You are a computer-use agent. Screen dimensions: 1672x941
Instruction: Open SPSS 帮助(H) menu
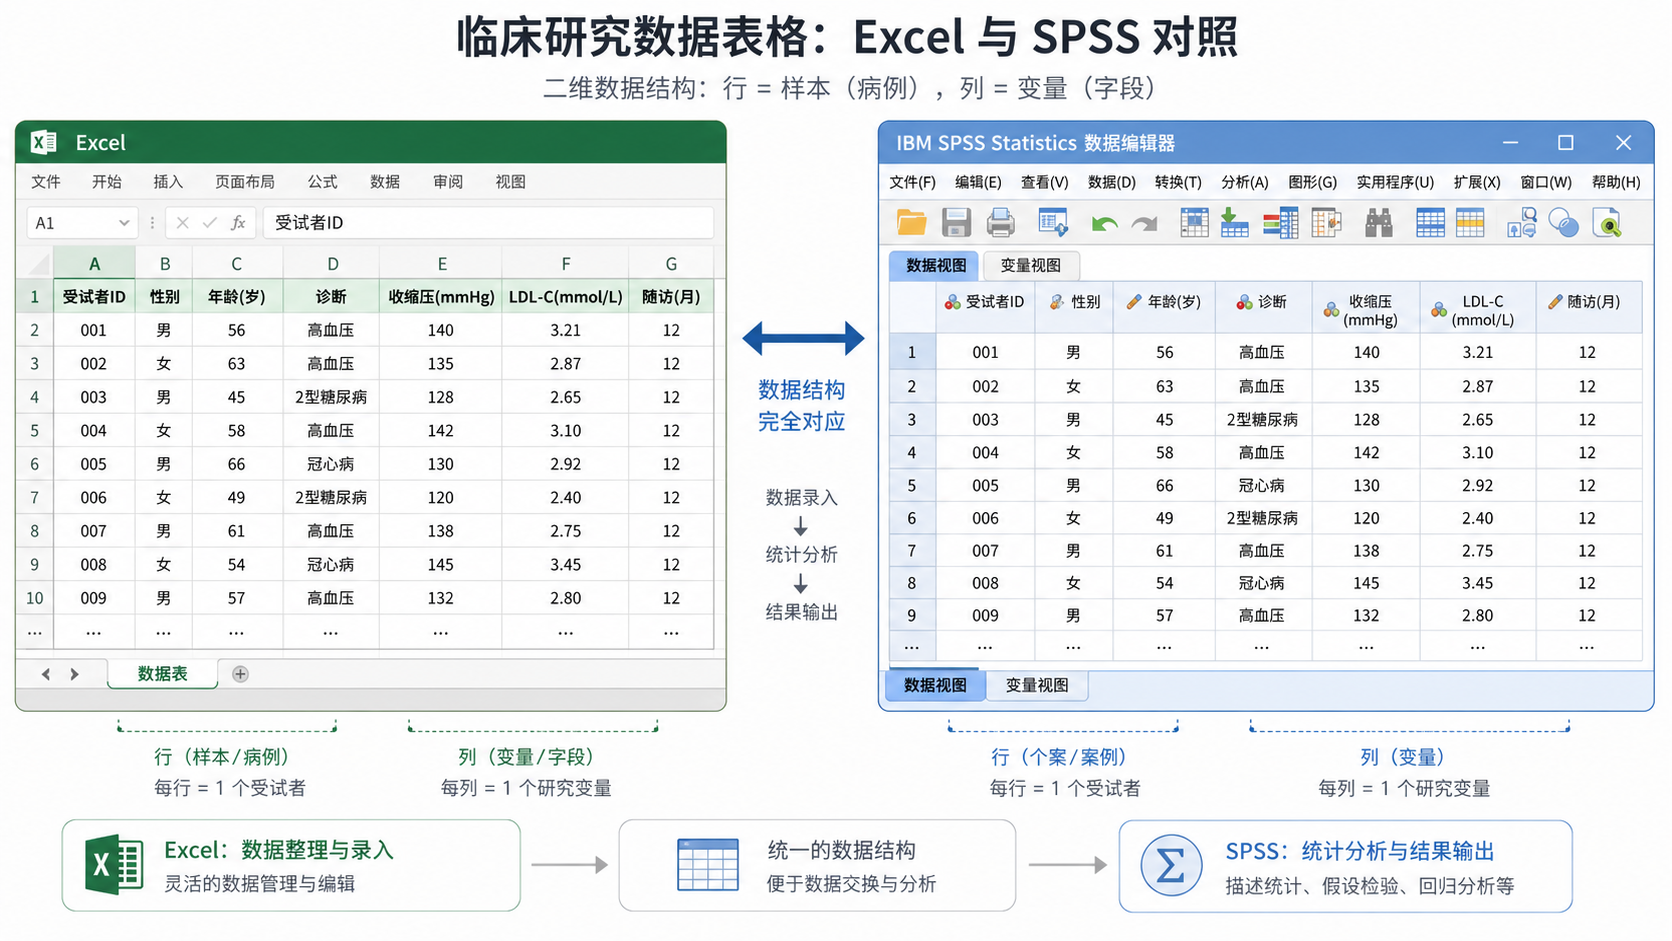pos(1616,182)
